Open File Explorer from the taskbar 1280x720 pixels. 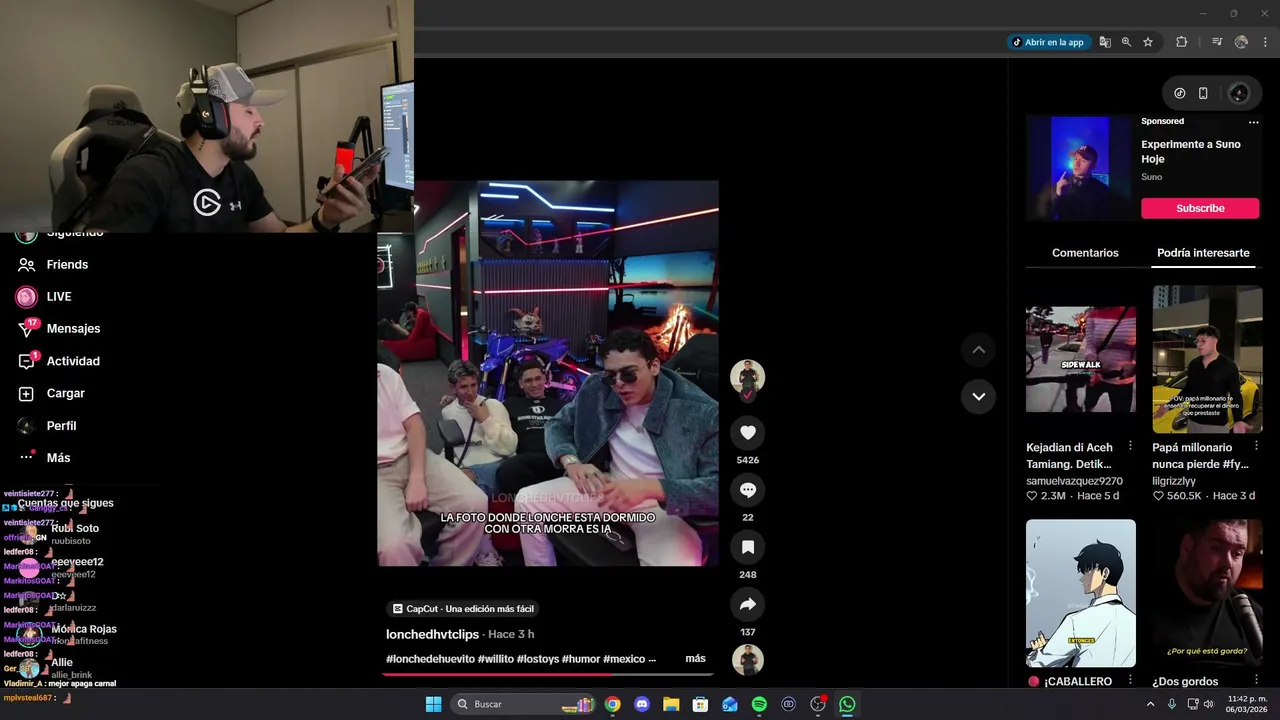[x=671, y=704]
